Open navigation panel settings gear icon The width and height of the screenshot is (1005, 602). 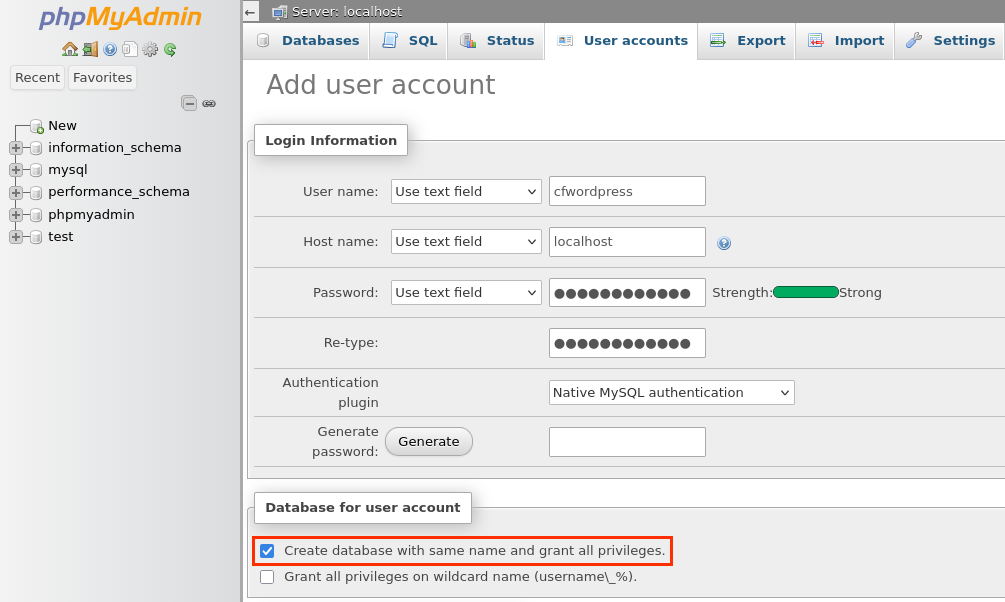pyautogui.click(x=150, y=49)
